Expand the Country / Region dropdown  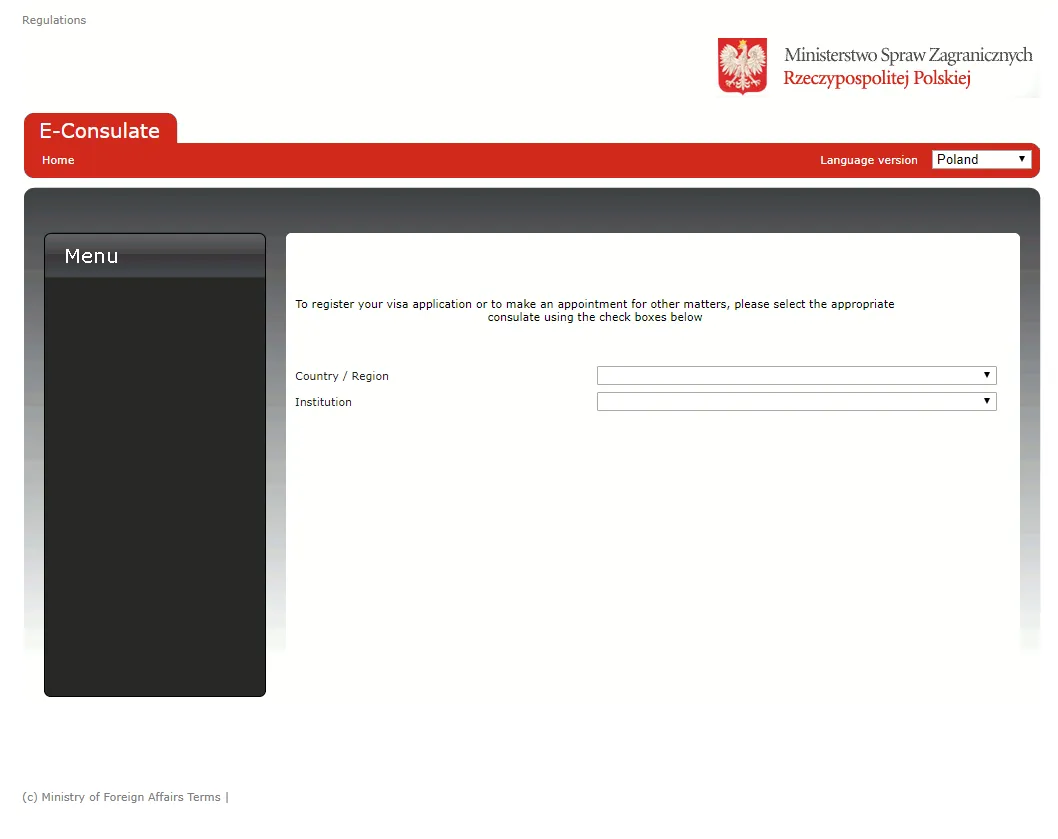click(796, 375)
